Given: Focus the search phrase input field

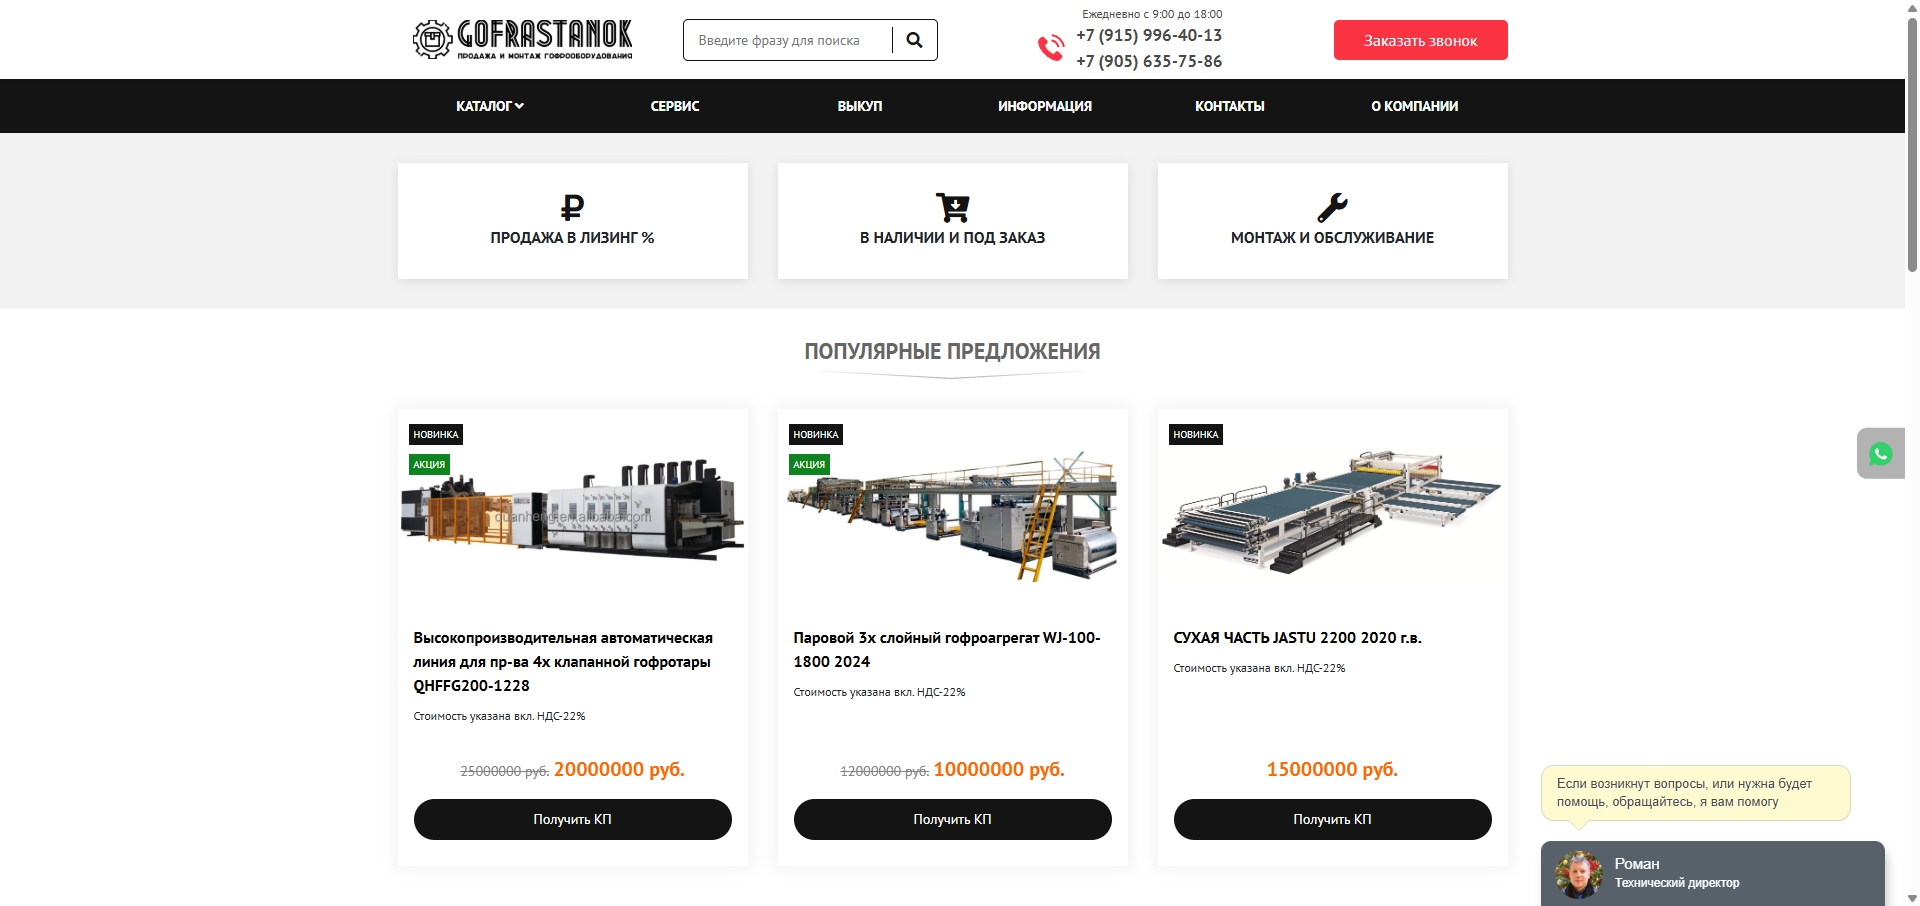Looking at the screenshot, I should 788,40.
